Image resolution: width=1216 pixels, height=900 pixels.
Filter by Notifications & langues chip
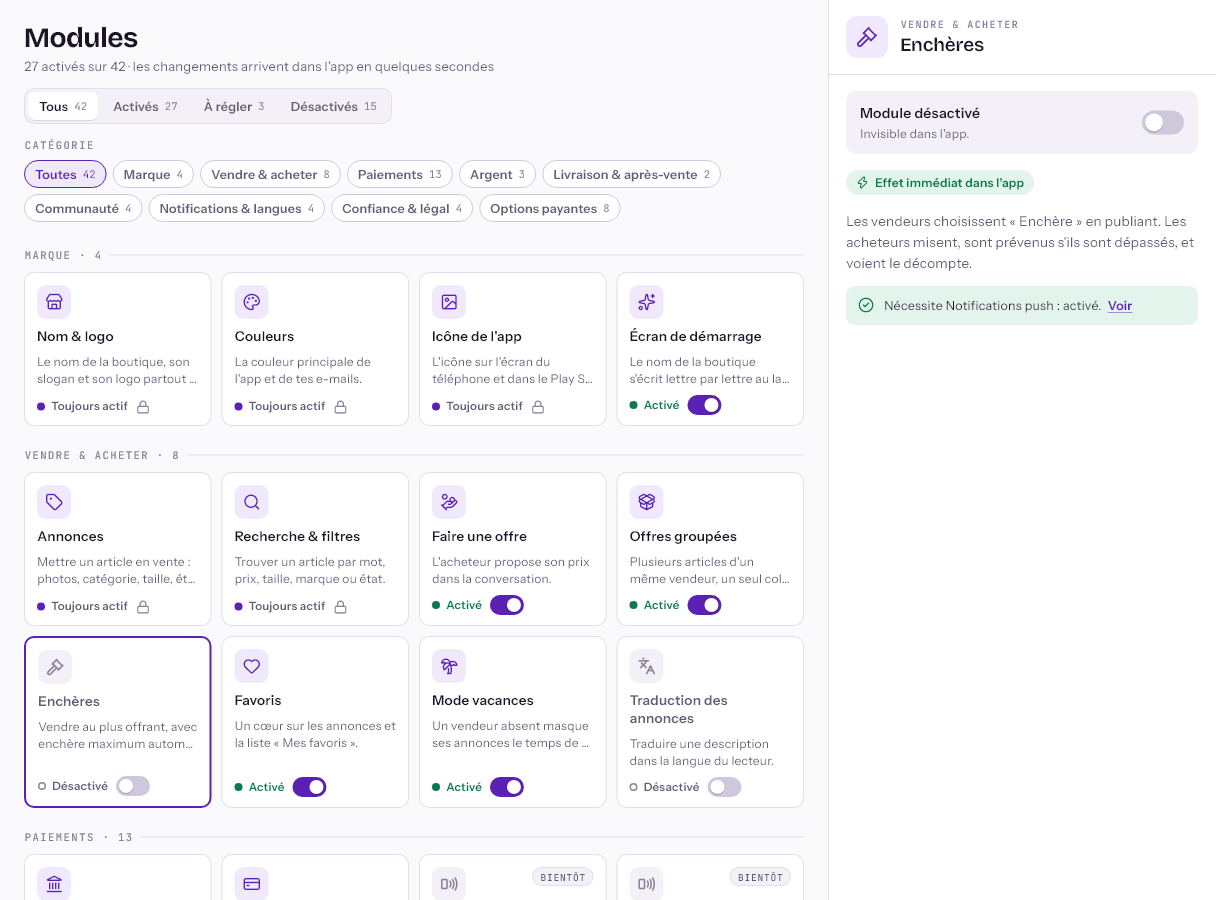click(237, 208)
